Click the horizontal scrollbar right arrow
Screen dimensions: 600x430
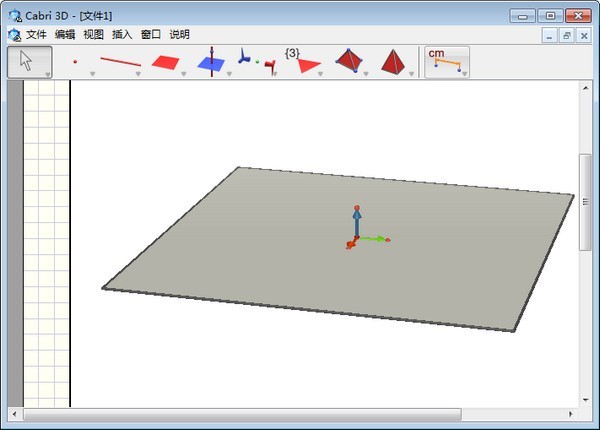pyautogui.click(x=571, y=414)
